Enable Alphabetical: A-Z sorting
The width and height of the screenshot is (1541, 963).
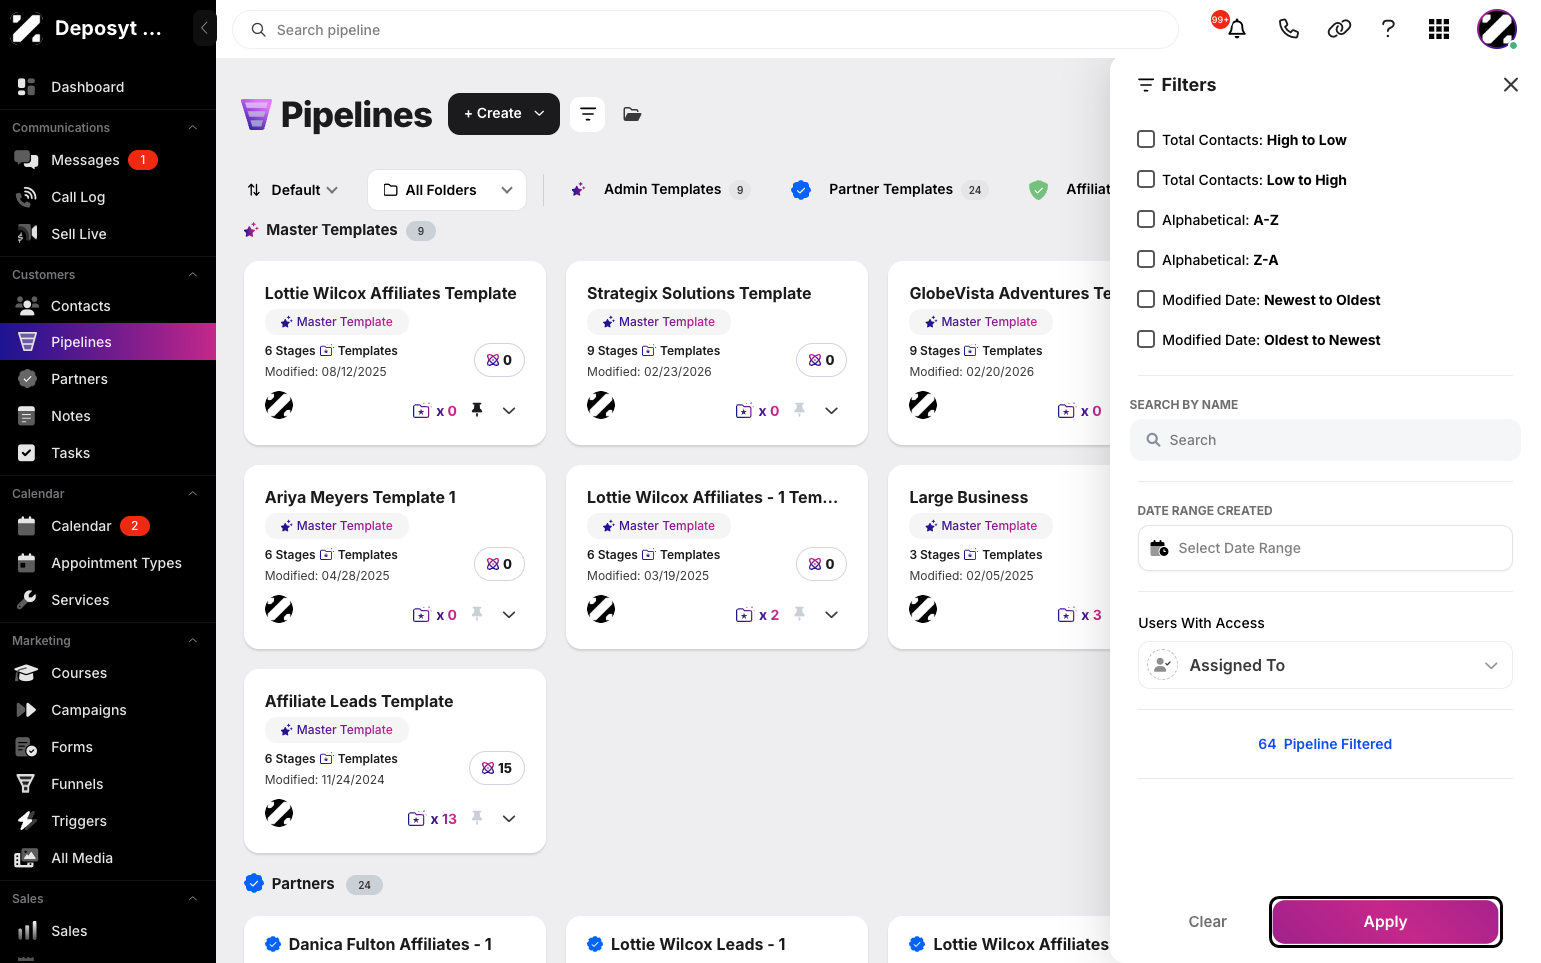click(x=1146, y=219)
